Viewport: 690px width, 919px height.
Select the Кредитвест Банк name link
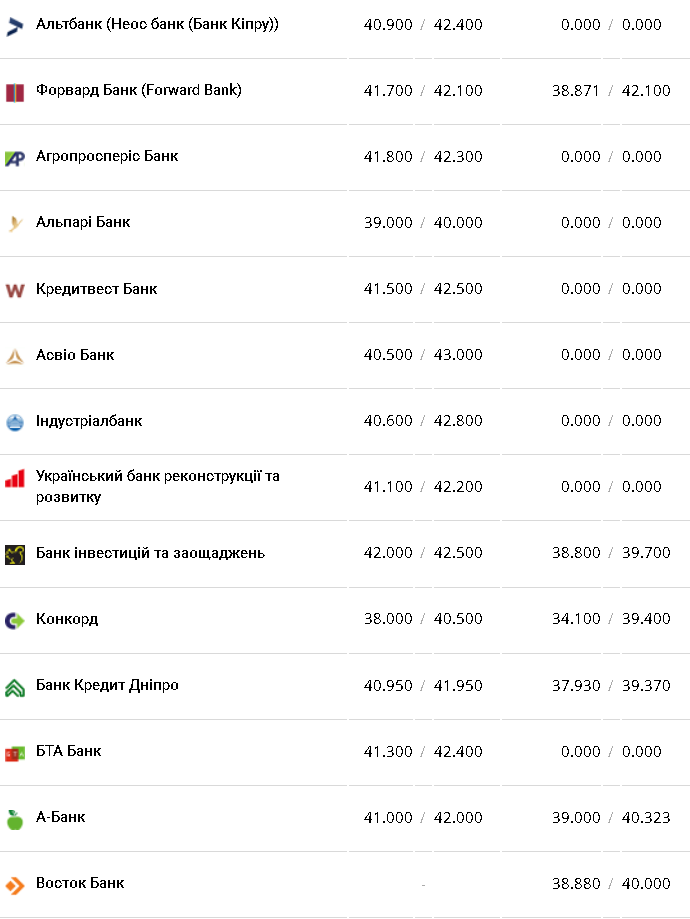[x=97, y=288]
